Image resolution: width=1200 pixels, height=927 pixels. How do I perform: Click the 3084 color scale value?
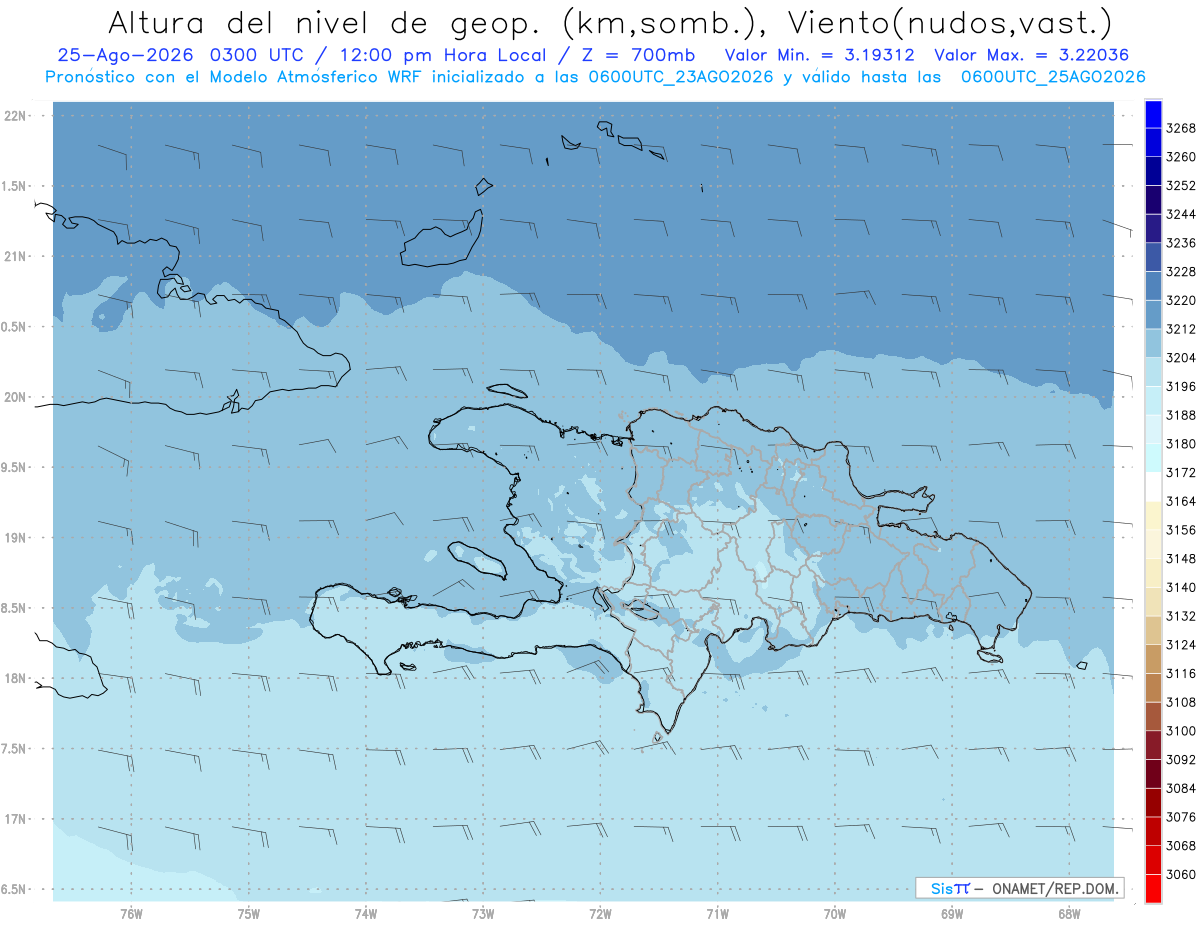(x=1180, y=788)
